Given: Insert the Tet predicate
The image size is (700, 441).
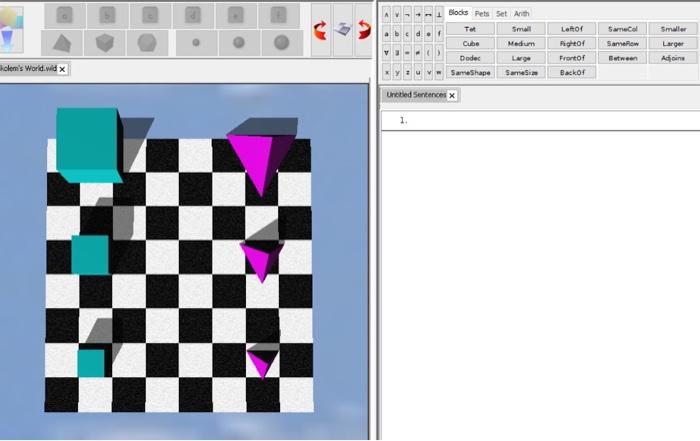Looking at the screenshot, I should coord(471,29).
